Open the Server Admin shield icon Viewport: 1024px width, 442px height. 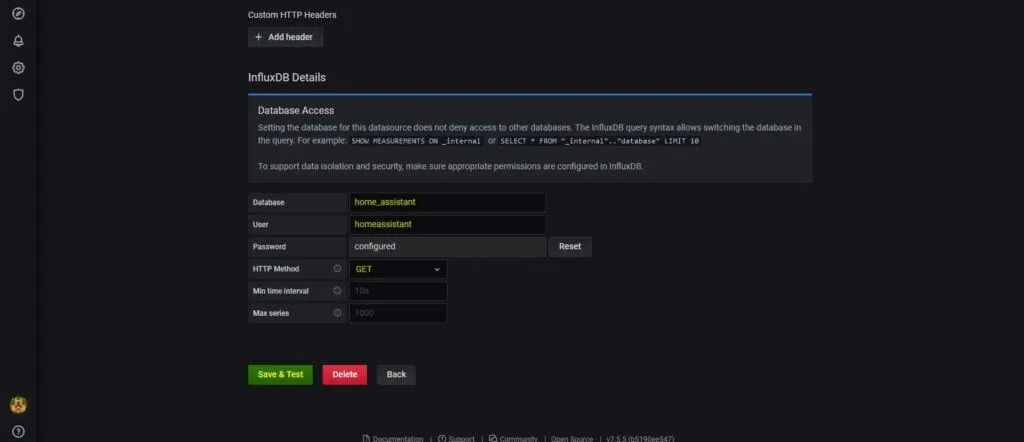click(x=18, y=95)
